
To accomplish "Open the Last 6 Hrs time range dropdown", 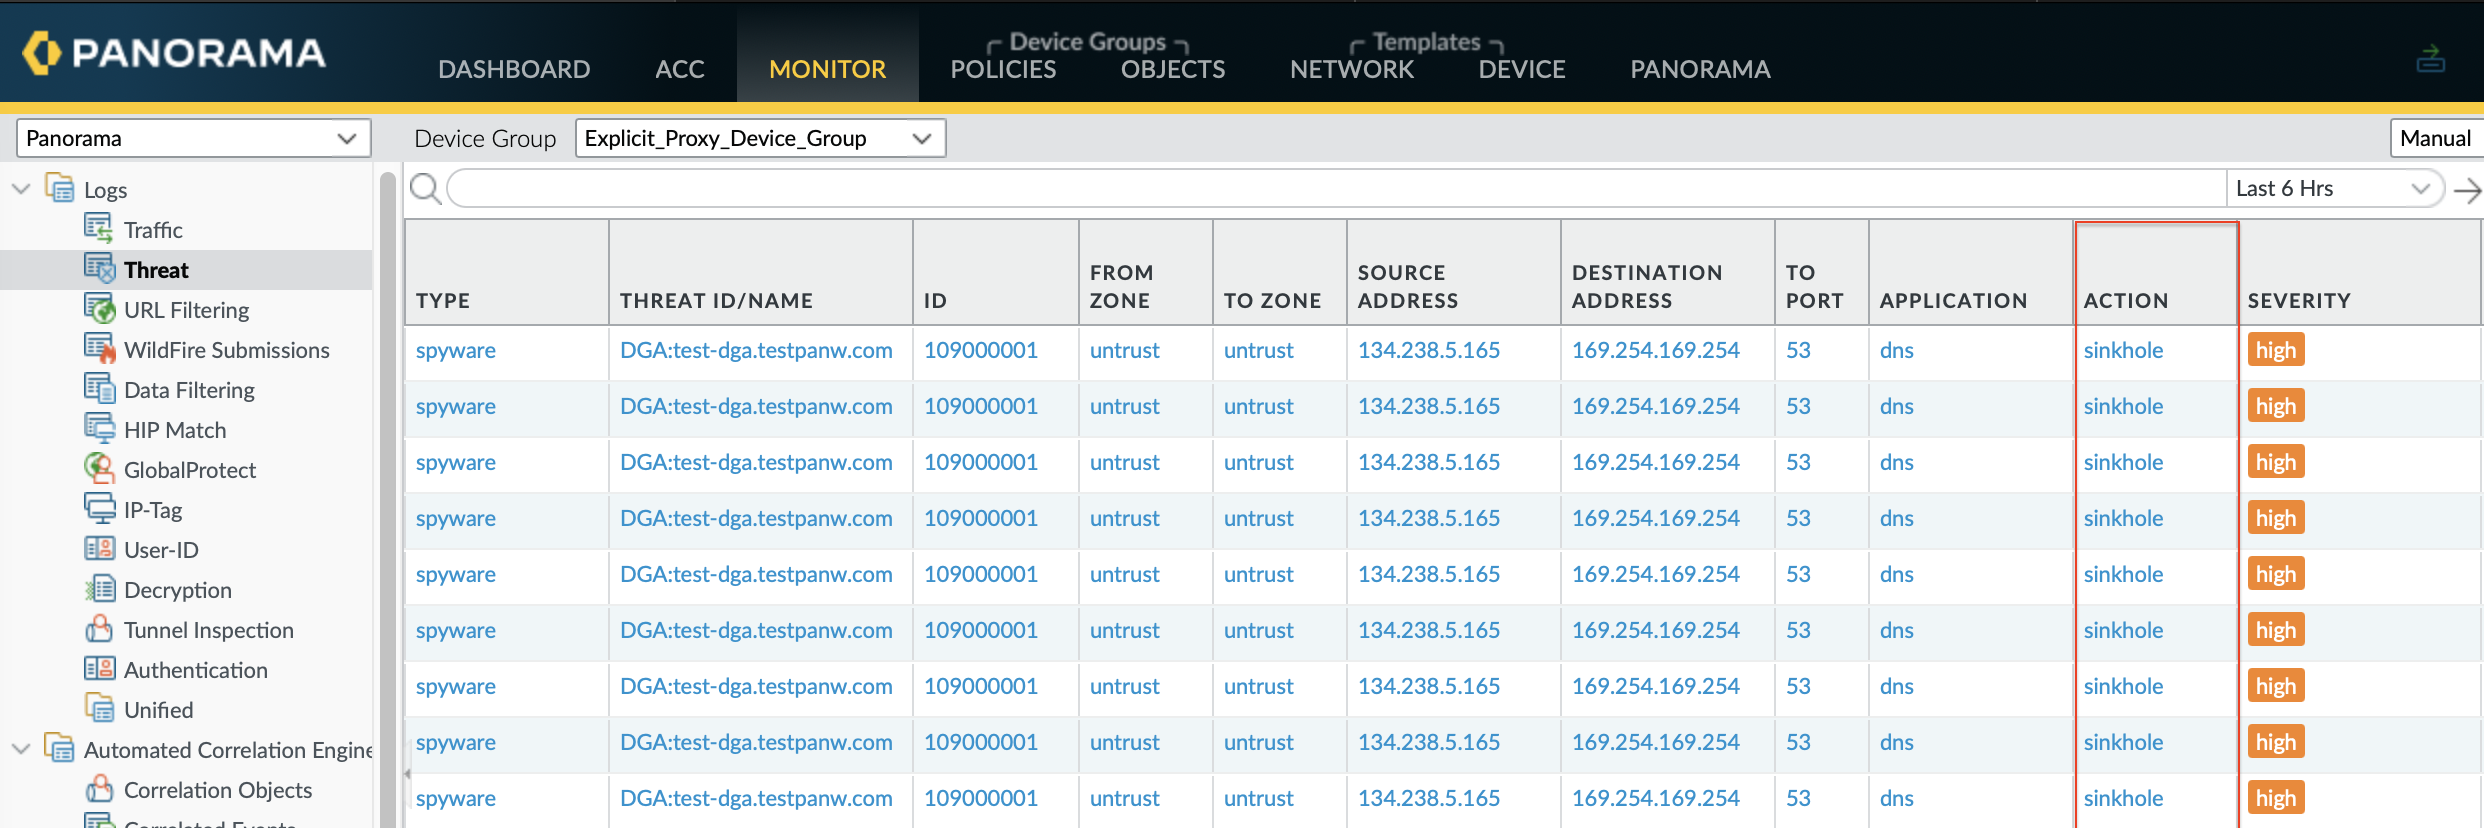I will [2334, 188].
